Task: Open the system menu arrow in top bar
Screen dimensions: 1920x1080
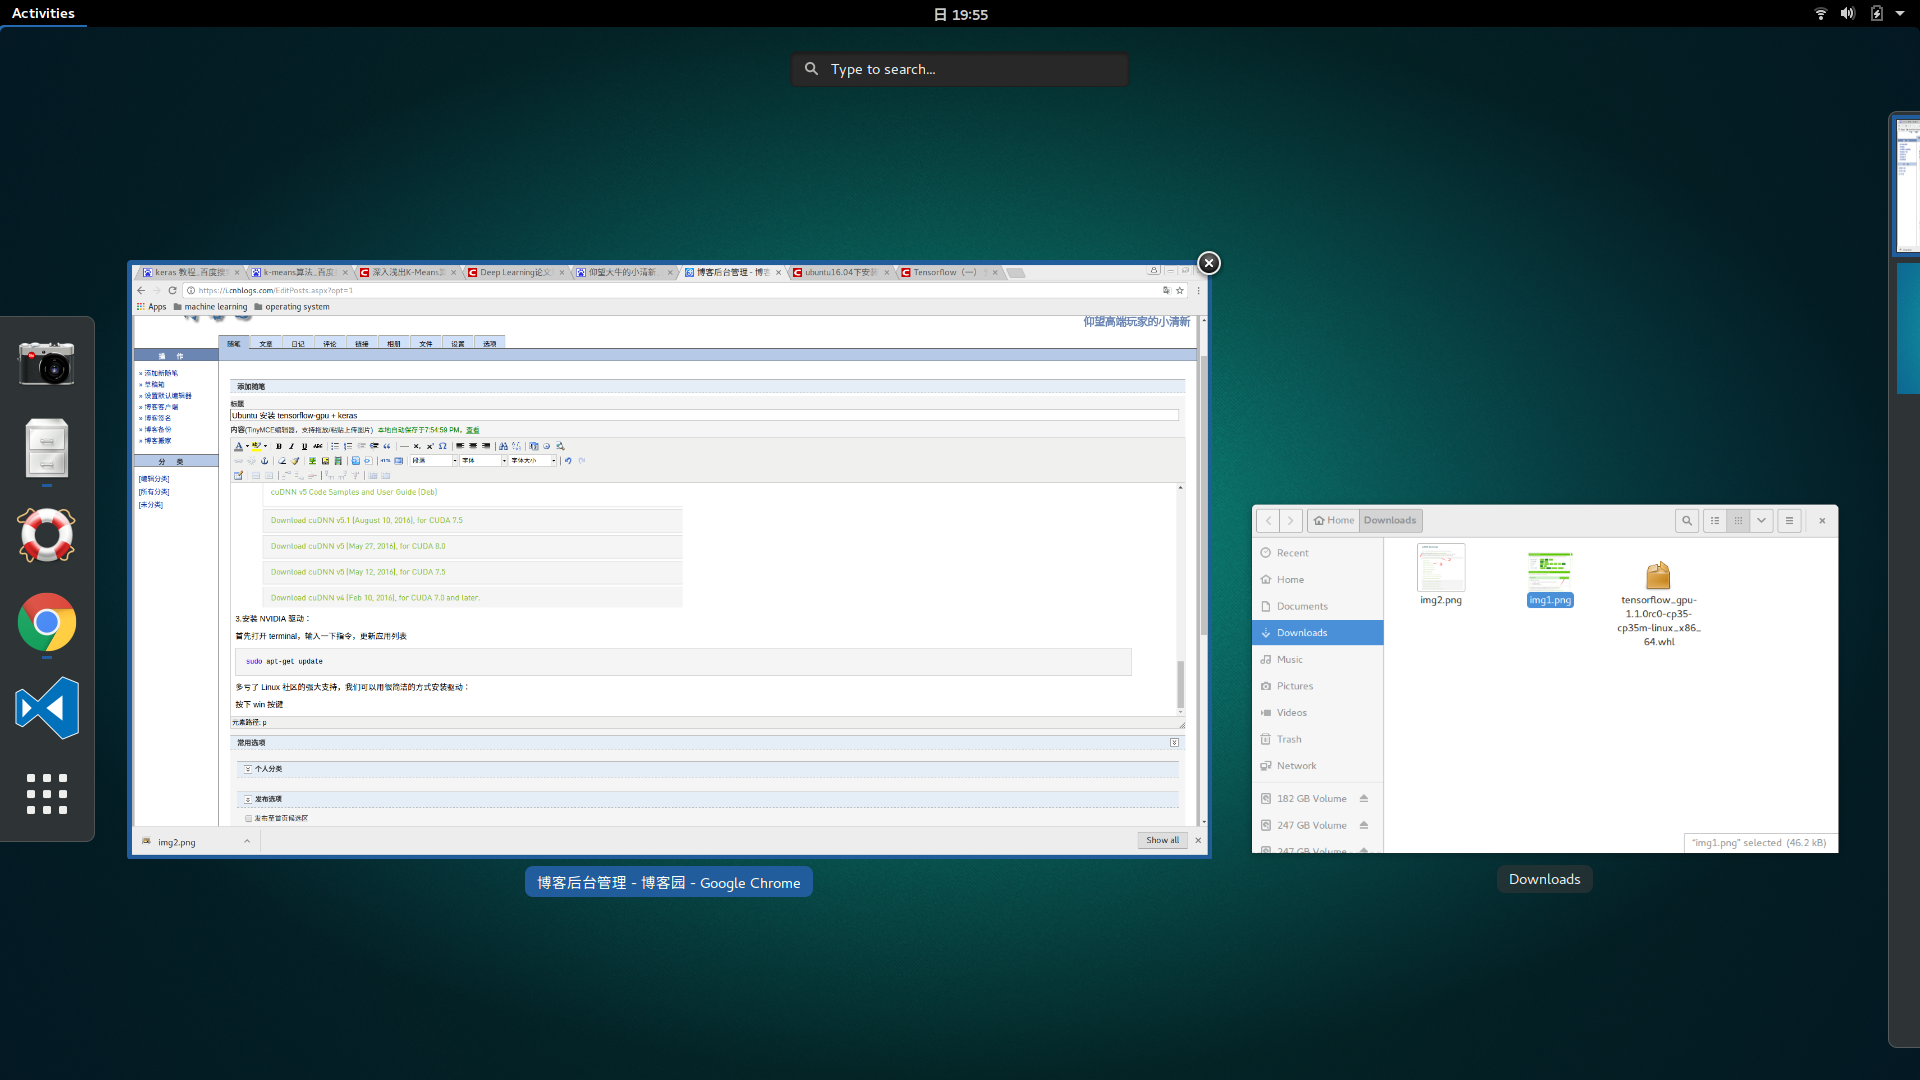Action: [x=1899, y=14]
